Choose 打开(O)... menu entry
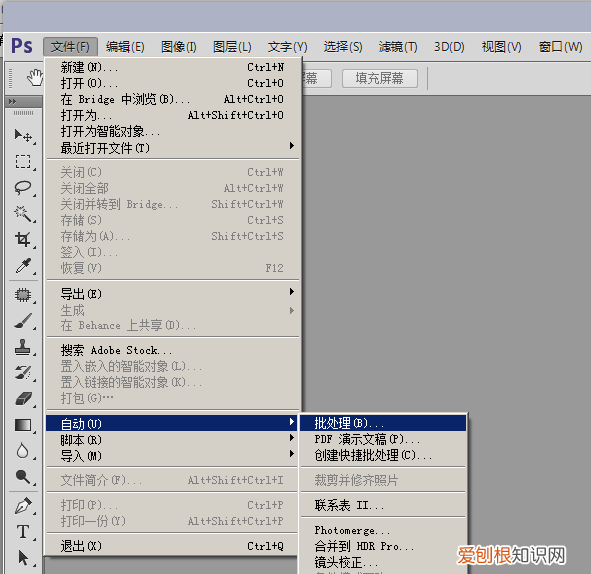This screenshot has height=574, width=591. click(173, 83)
